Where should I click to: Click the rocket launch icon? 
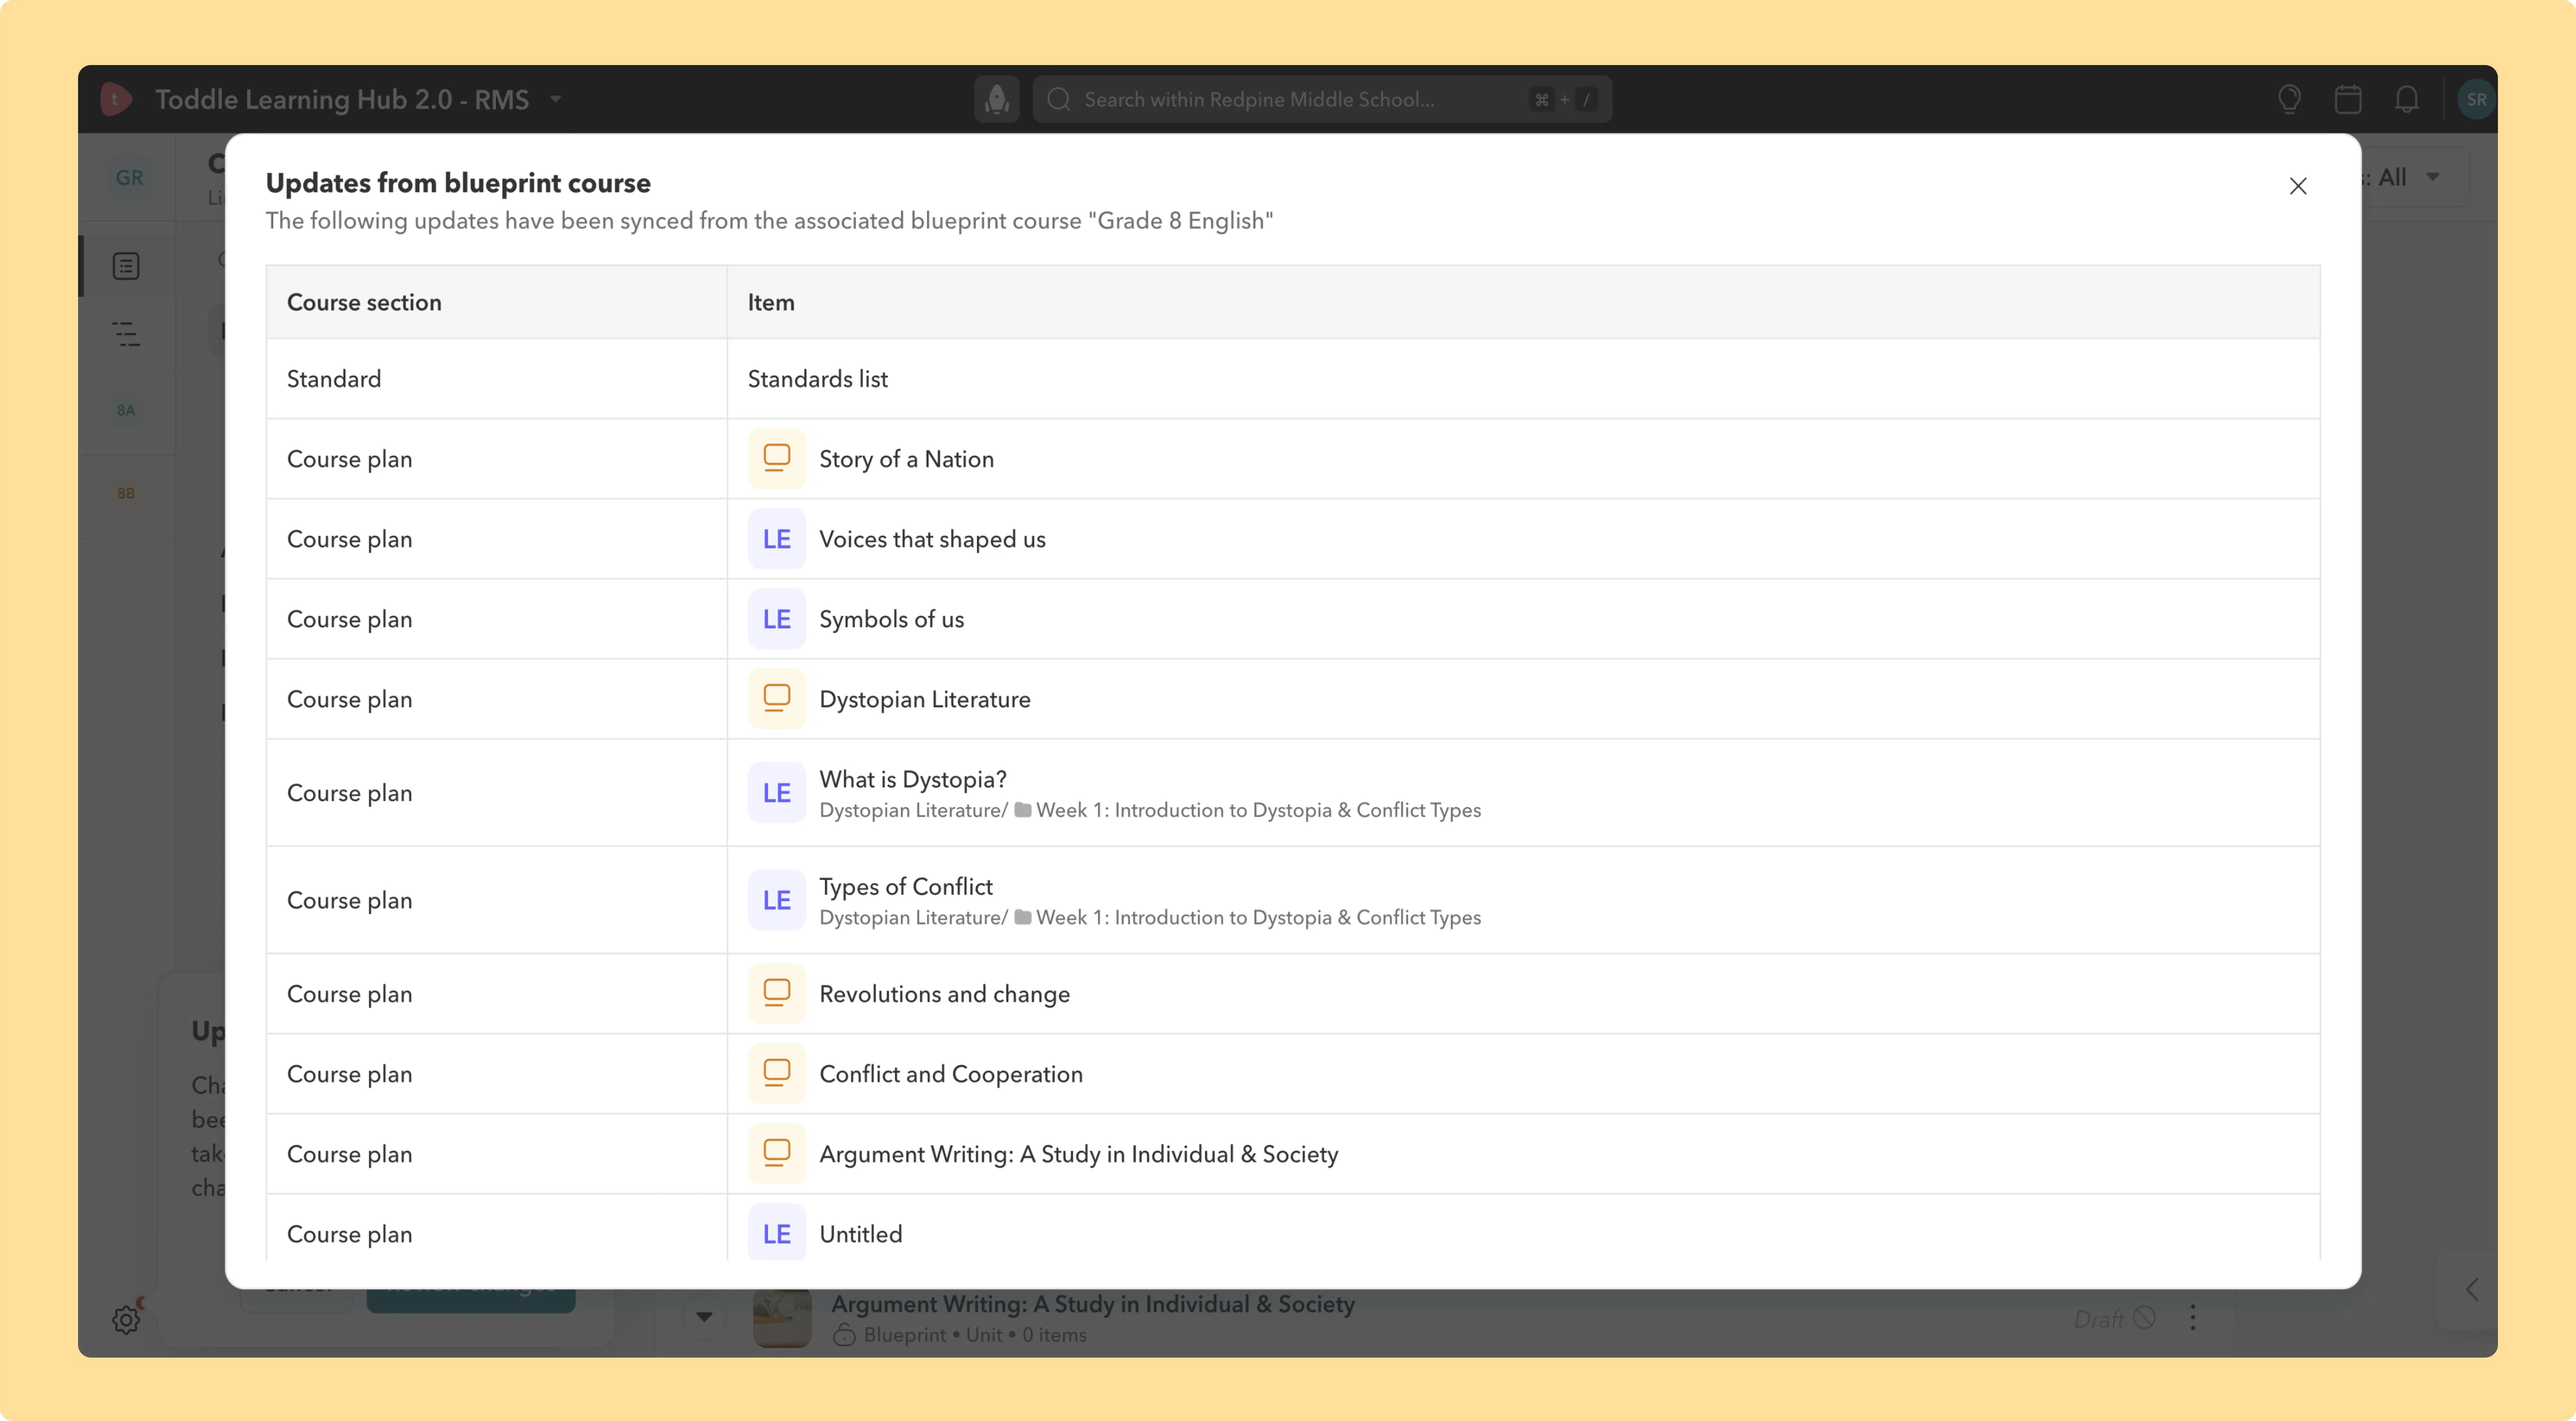click(997, 99)
